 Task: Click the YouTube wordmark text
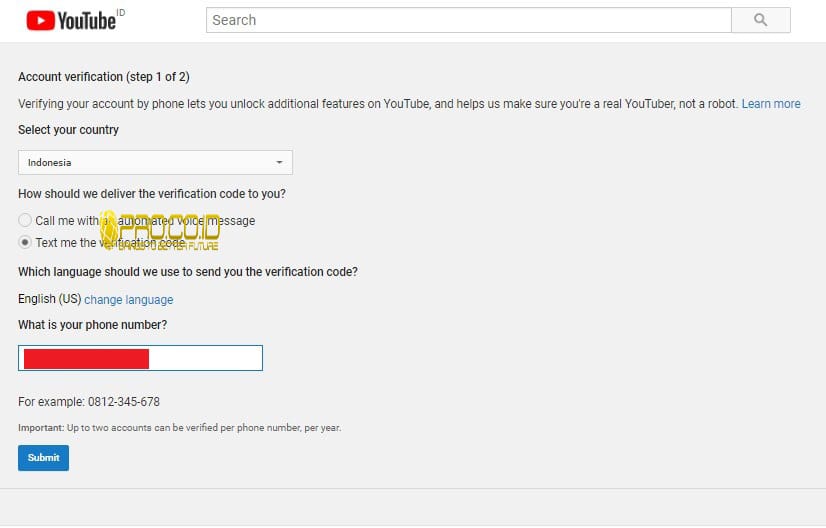(86, 20)
